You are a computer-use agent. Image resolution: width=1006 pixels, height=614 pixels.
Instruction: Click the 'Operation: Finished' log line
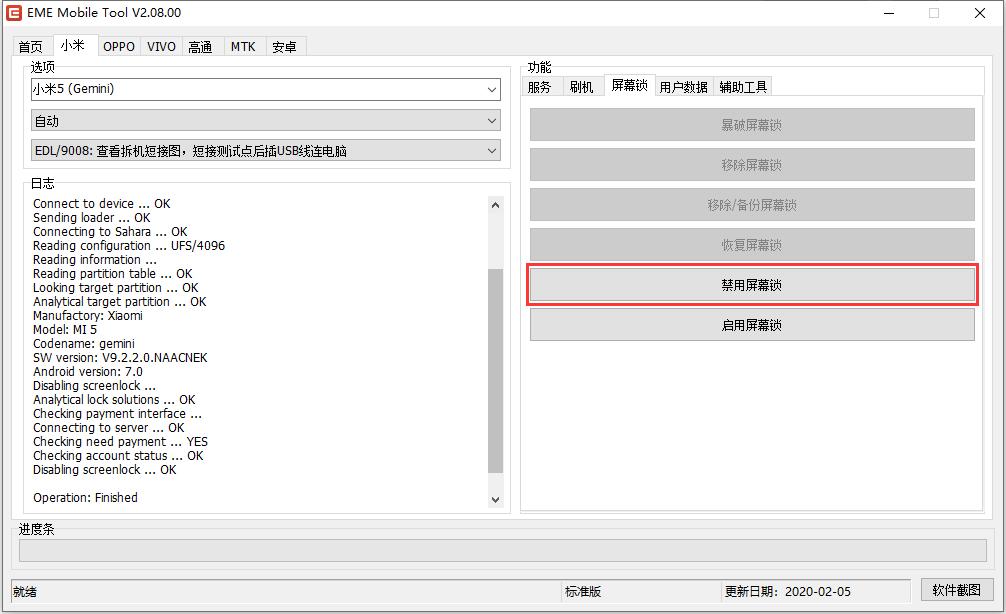click(85, 498)
